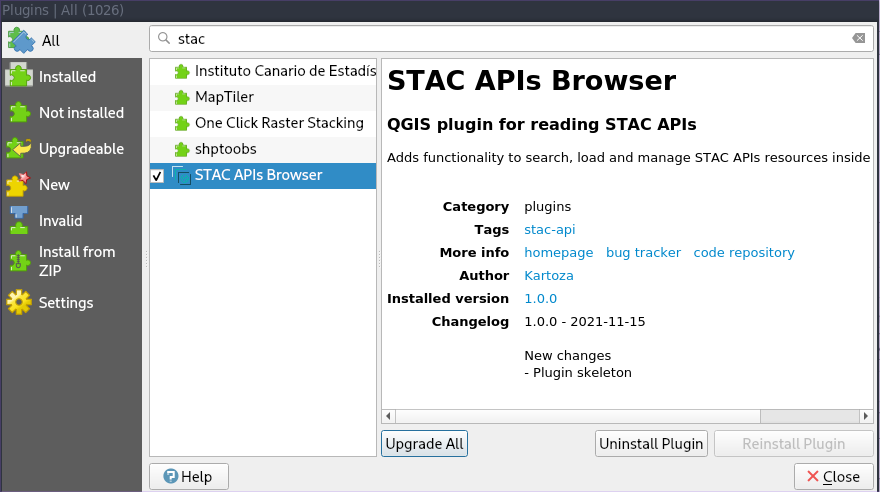This screenshot has height=492, width=880.
Task: Click the New plugins star icon
Action: (x=18, y=185)
